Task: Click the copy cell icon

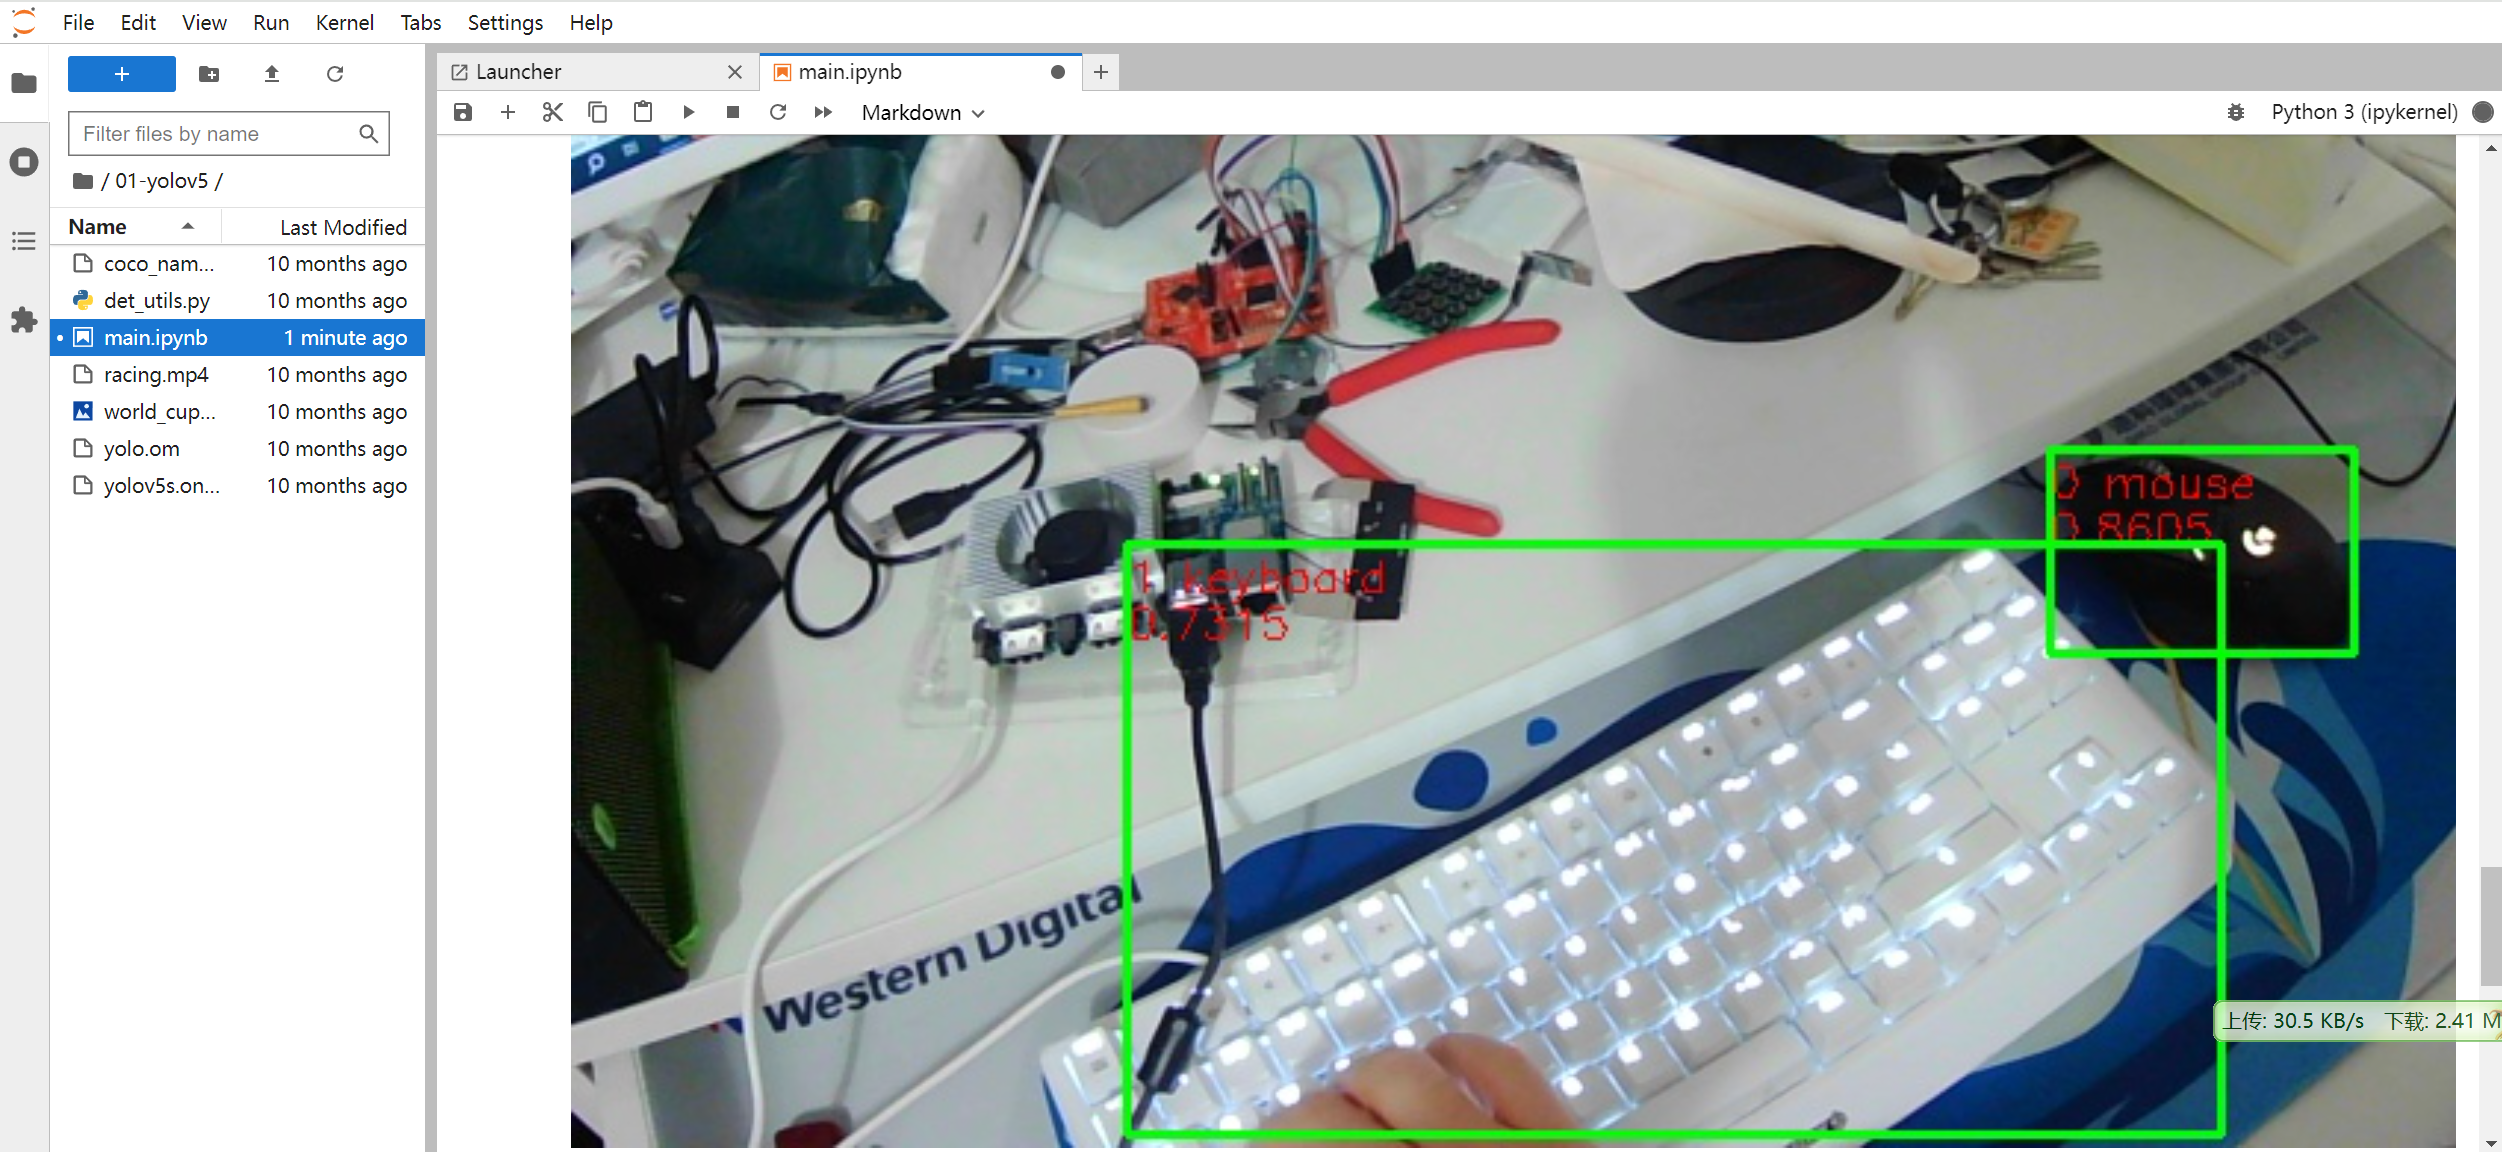Action: pos(598,112)
